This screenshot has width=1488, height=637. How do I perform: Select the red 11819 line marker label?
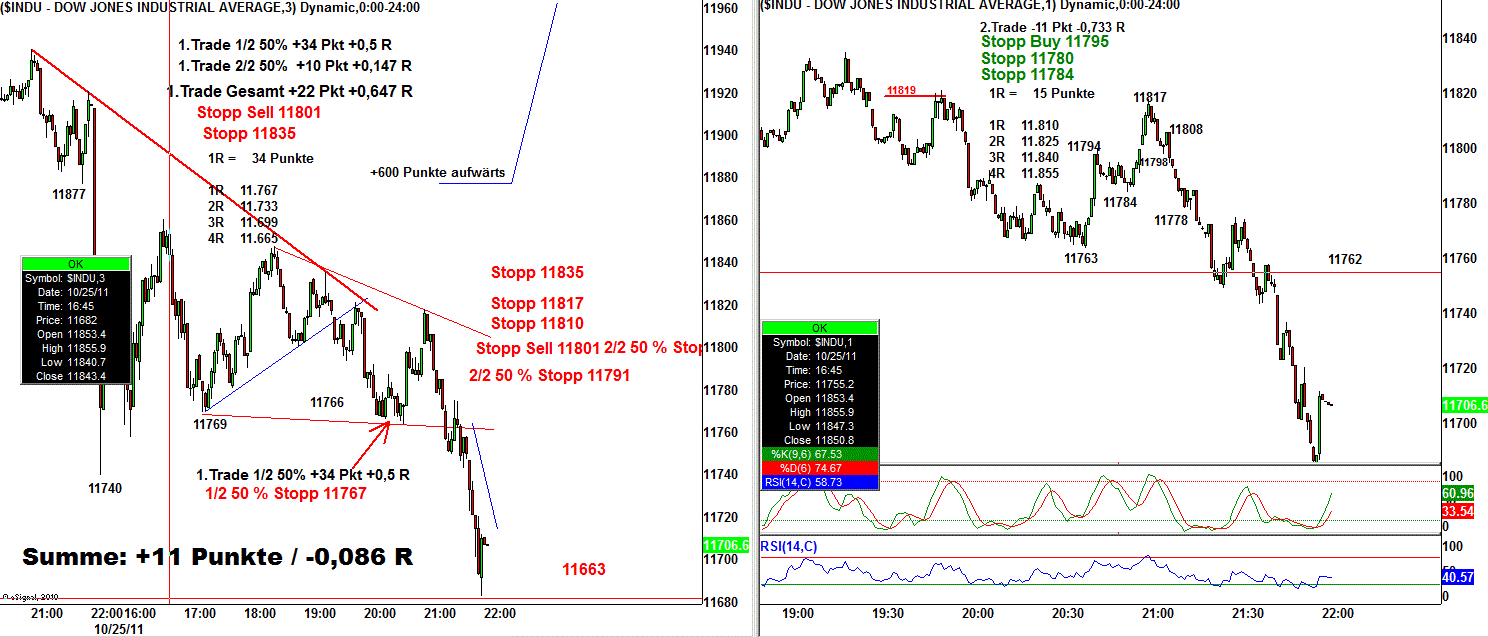pos(901,91)
